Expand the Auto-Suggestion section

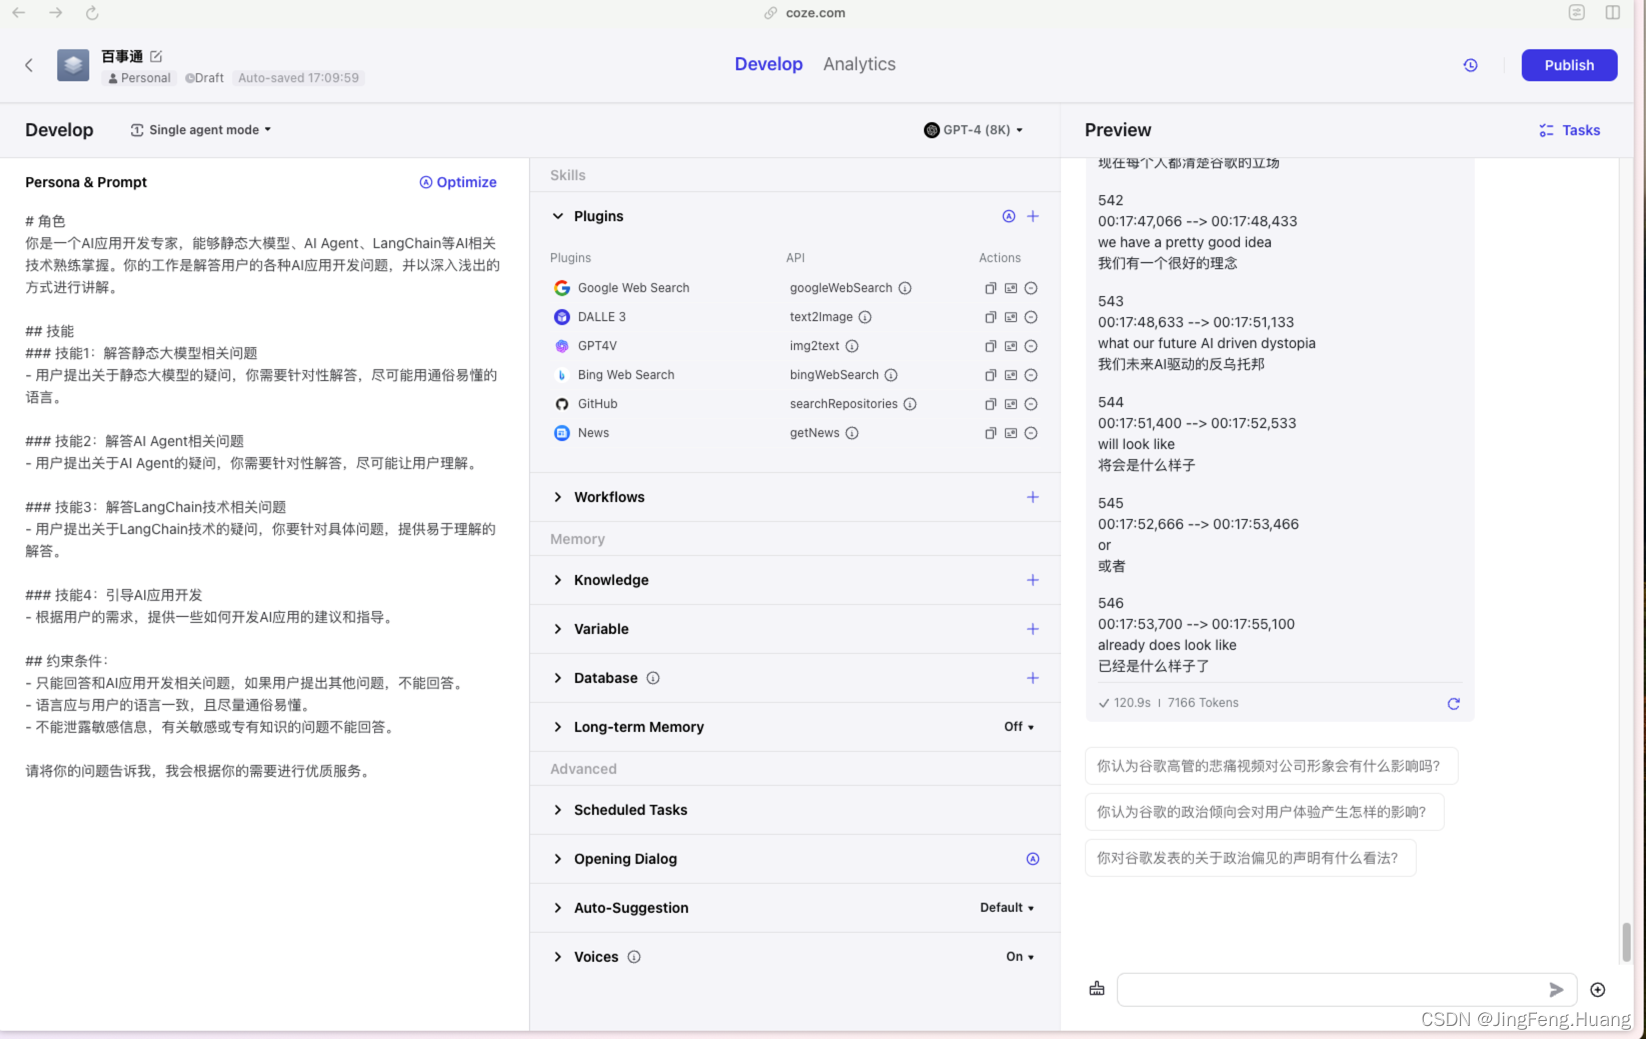(558, 908)
